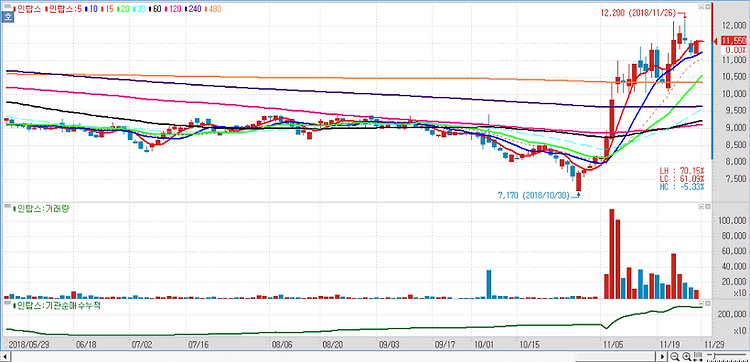Click the 100,000 volume axis label
750x362 pixels.
[x=733, y=220]
